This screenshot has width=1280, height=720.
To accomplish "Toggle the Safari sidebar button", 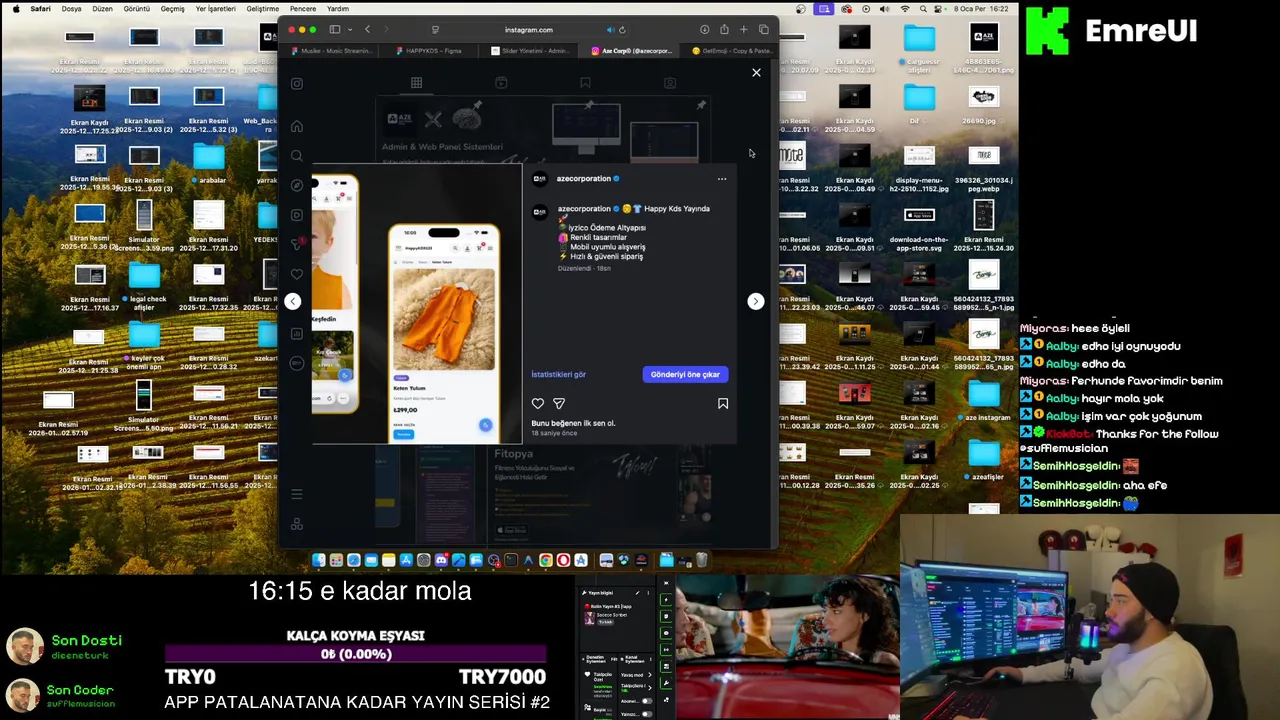I will (x=335, y=30).
